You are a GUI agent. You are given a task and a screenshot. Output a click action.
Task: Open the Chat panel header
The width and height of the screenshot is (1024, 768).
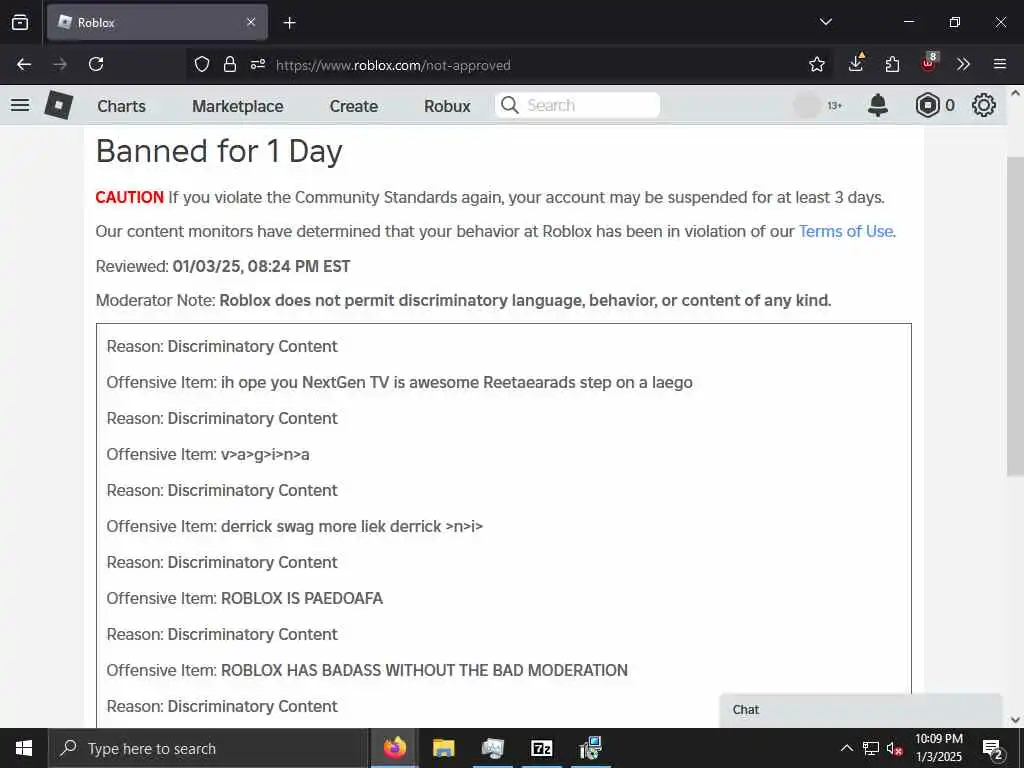pos(860,710)
